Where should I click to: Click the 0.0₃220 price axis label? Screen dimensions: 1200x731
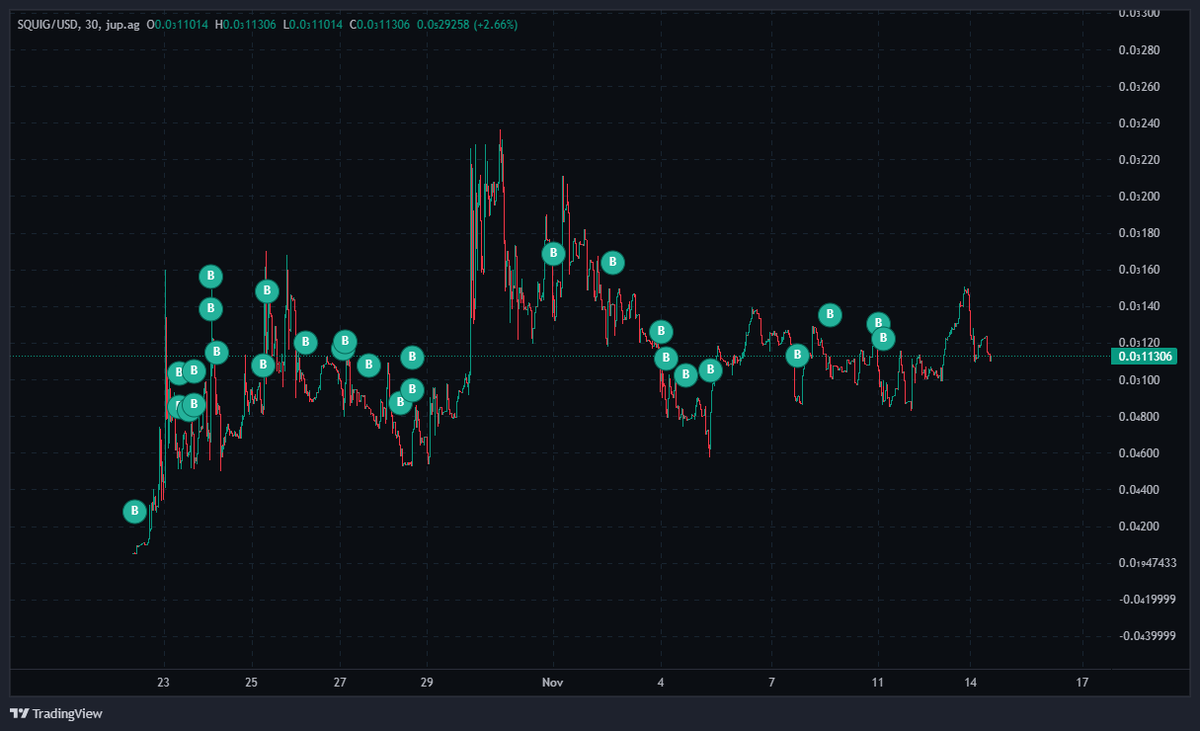pyautogui.click(x=1138, y=160)
